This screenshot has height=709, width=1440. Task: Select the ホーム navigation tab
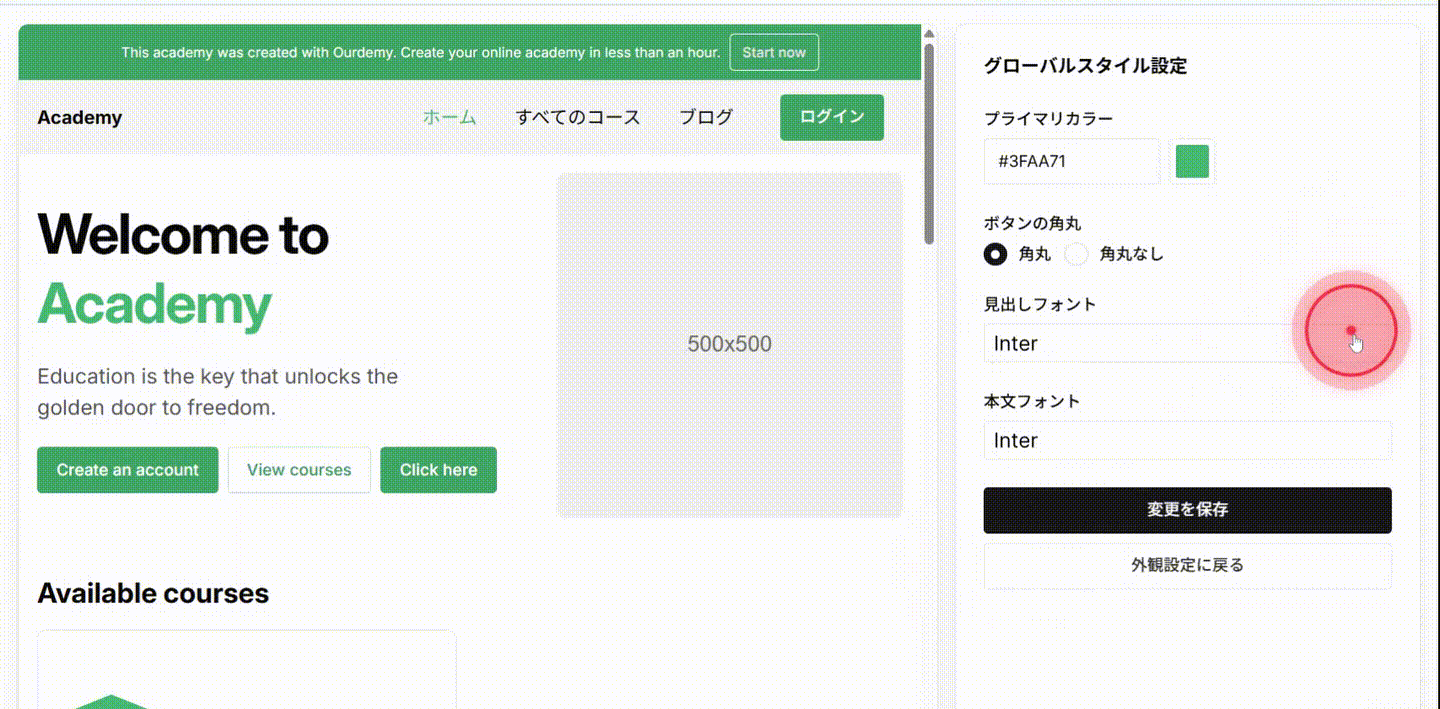(x=449, y=117)
